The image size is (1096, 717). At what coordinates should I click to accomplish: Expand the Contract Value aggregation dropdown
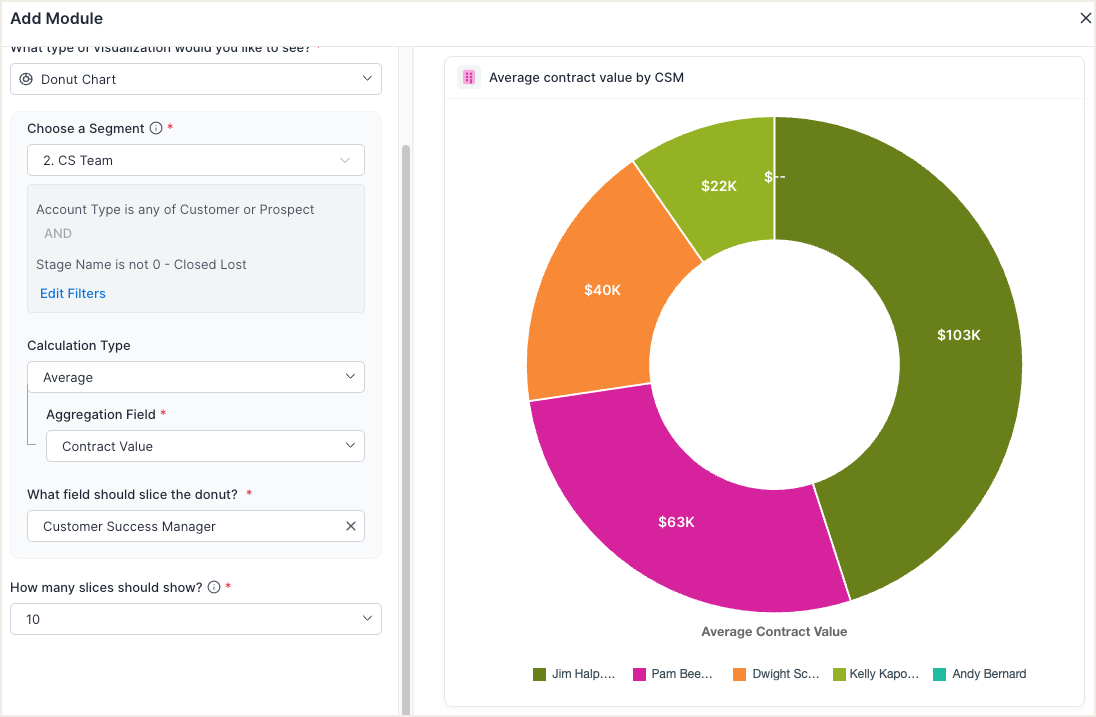(205, 446)
